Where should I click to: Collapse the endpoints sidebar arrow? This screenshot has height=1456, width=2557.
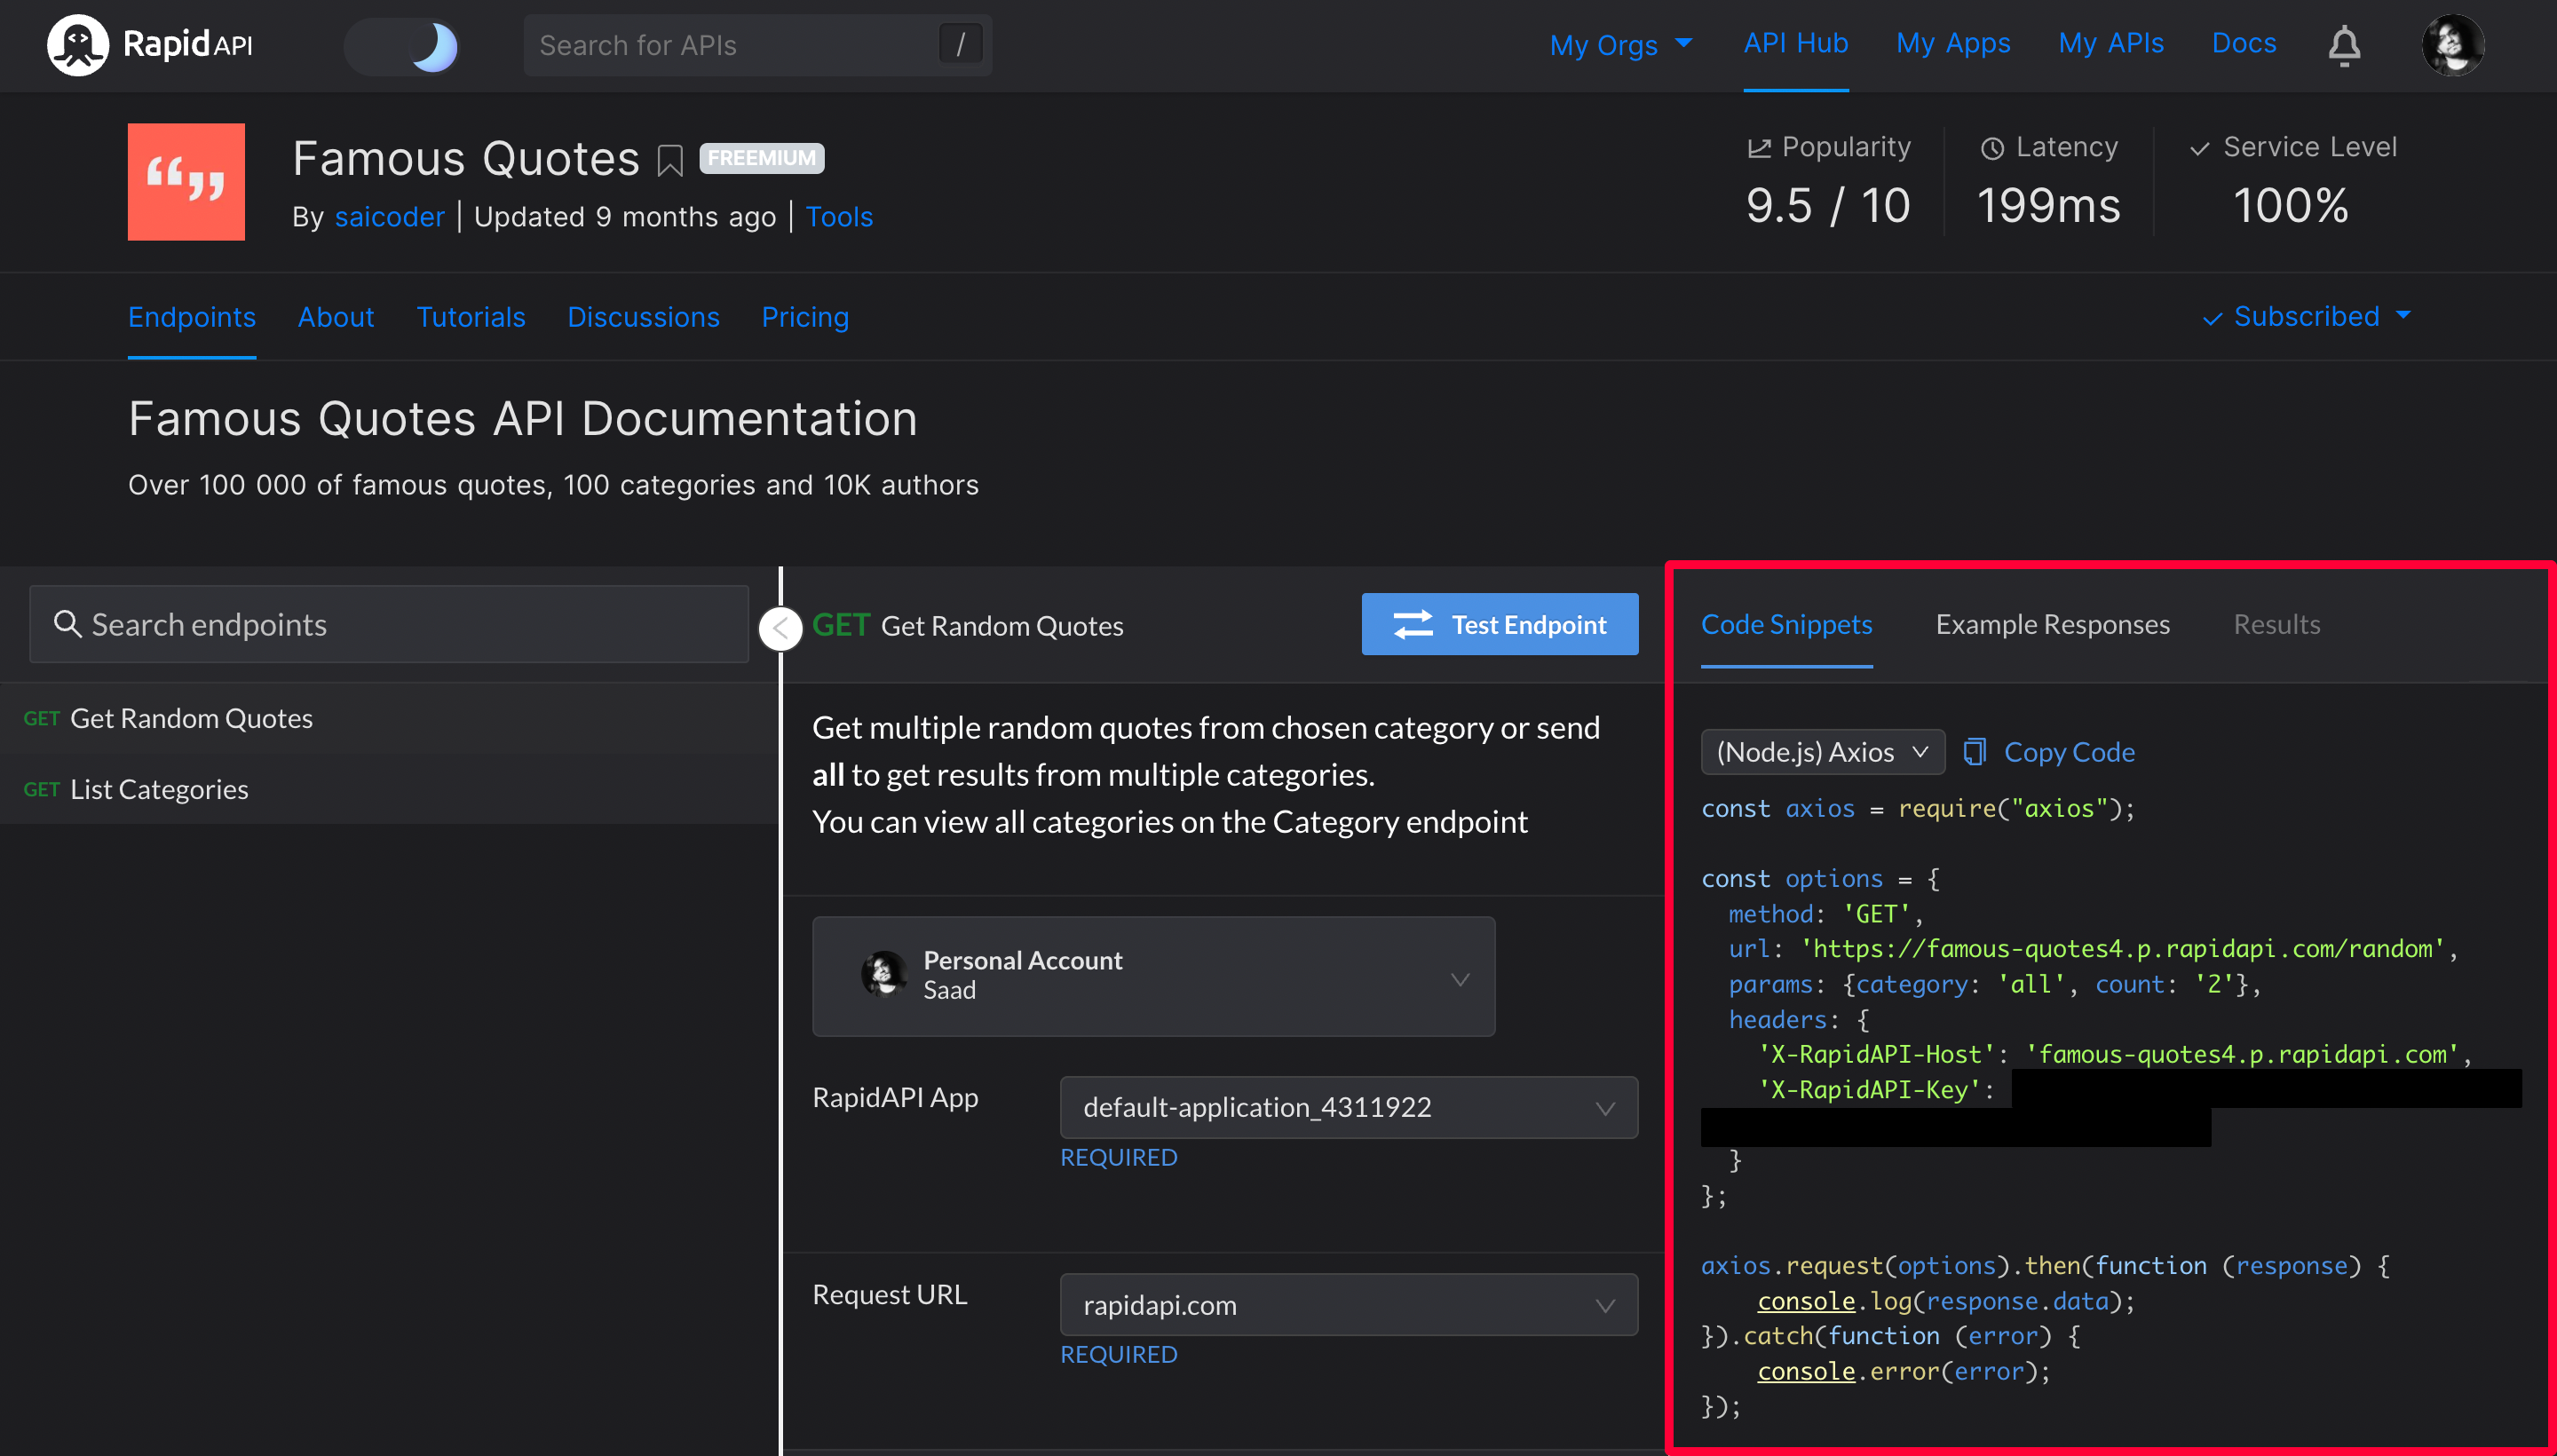pos(781,629)
